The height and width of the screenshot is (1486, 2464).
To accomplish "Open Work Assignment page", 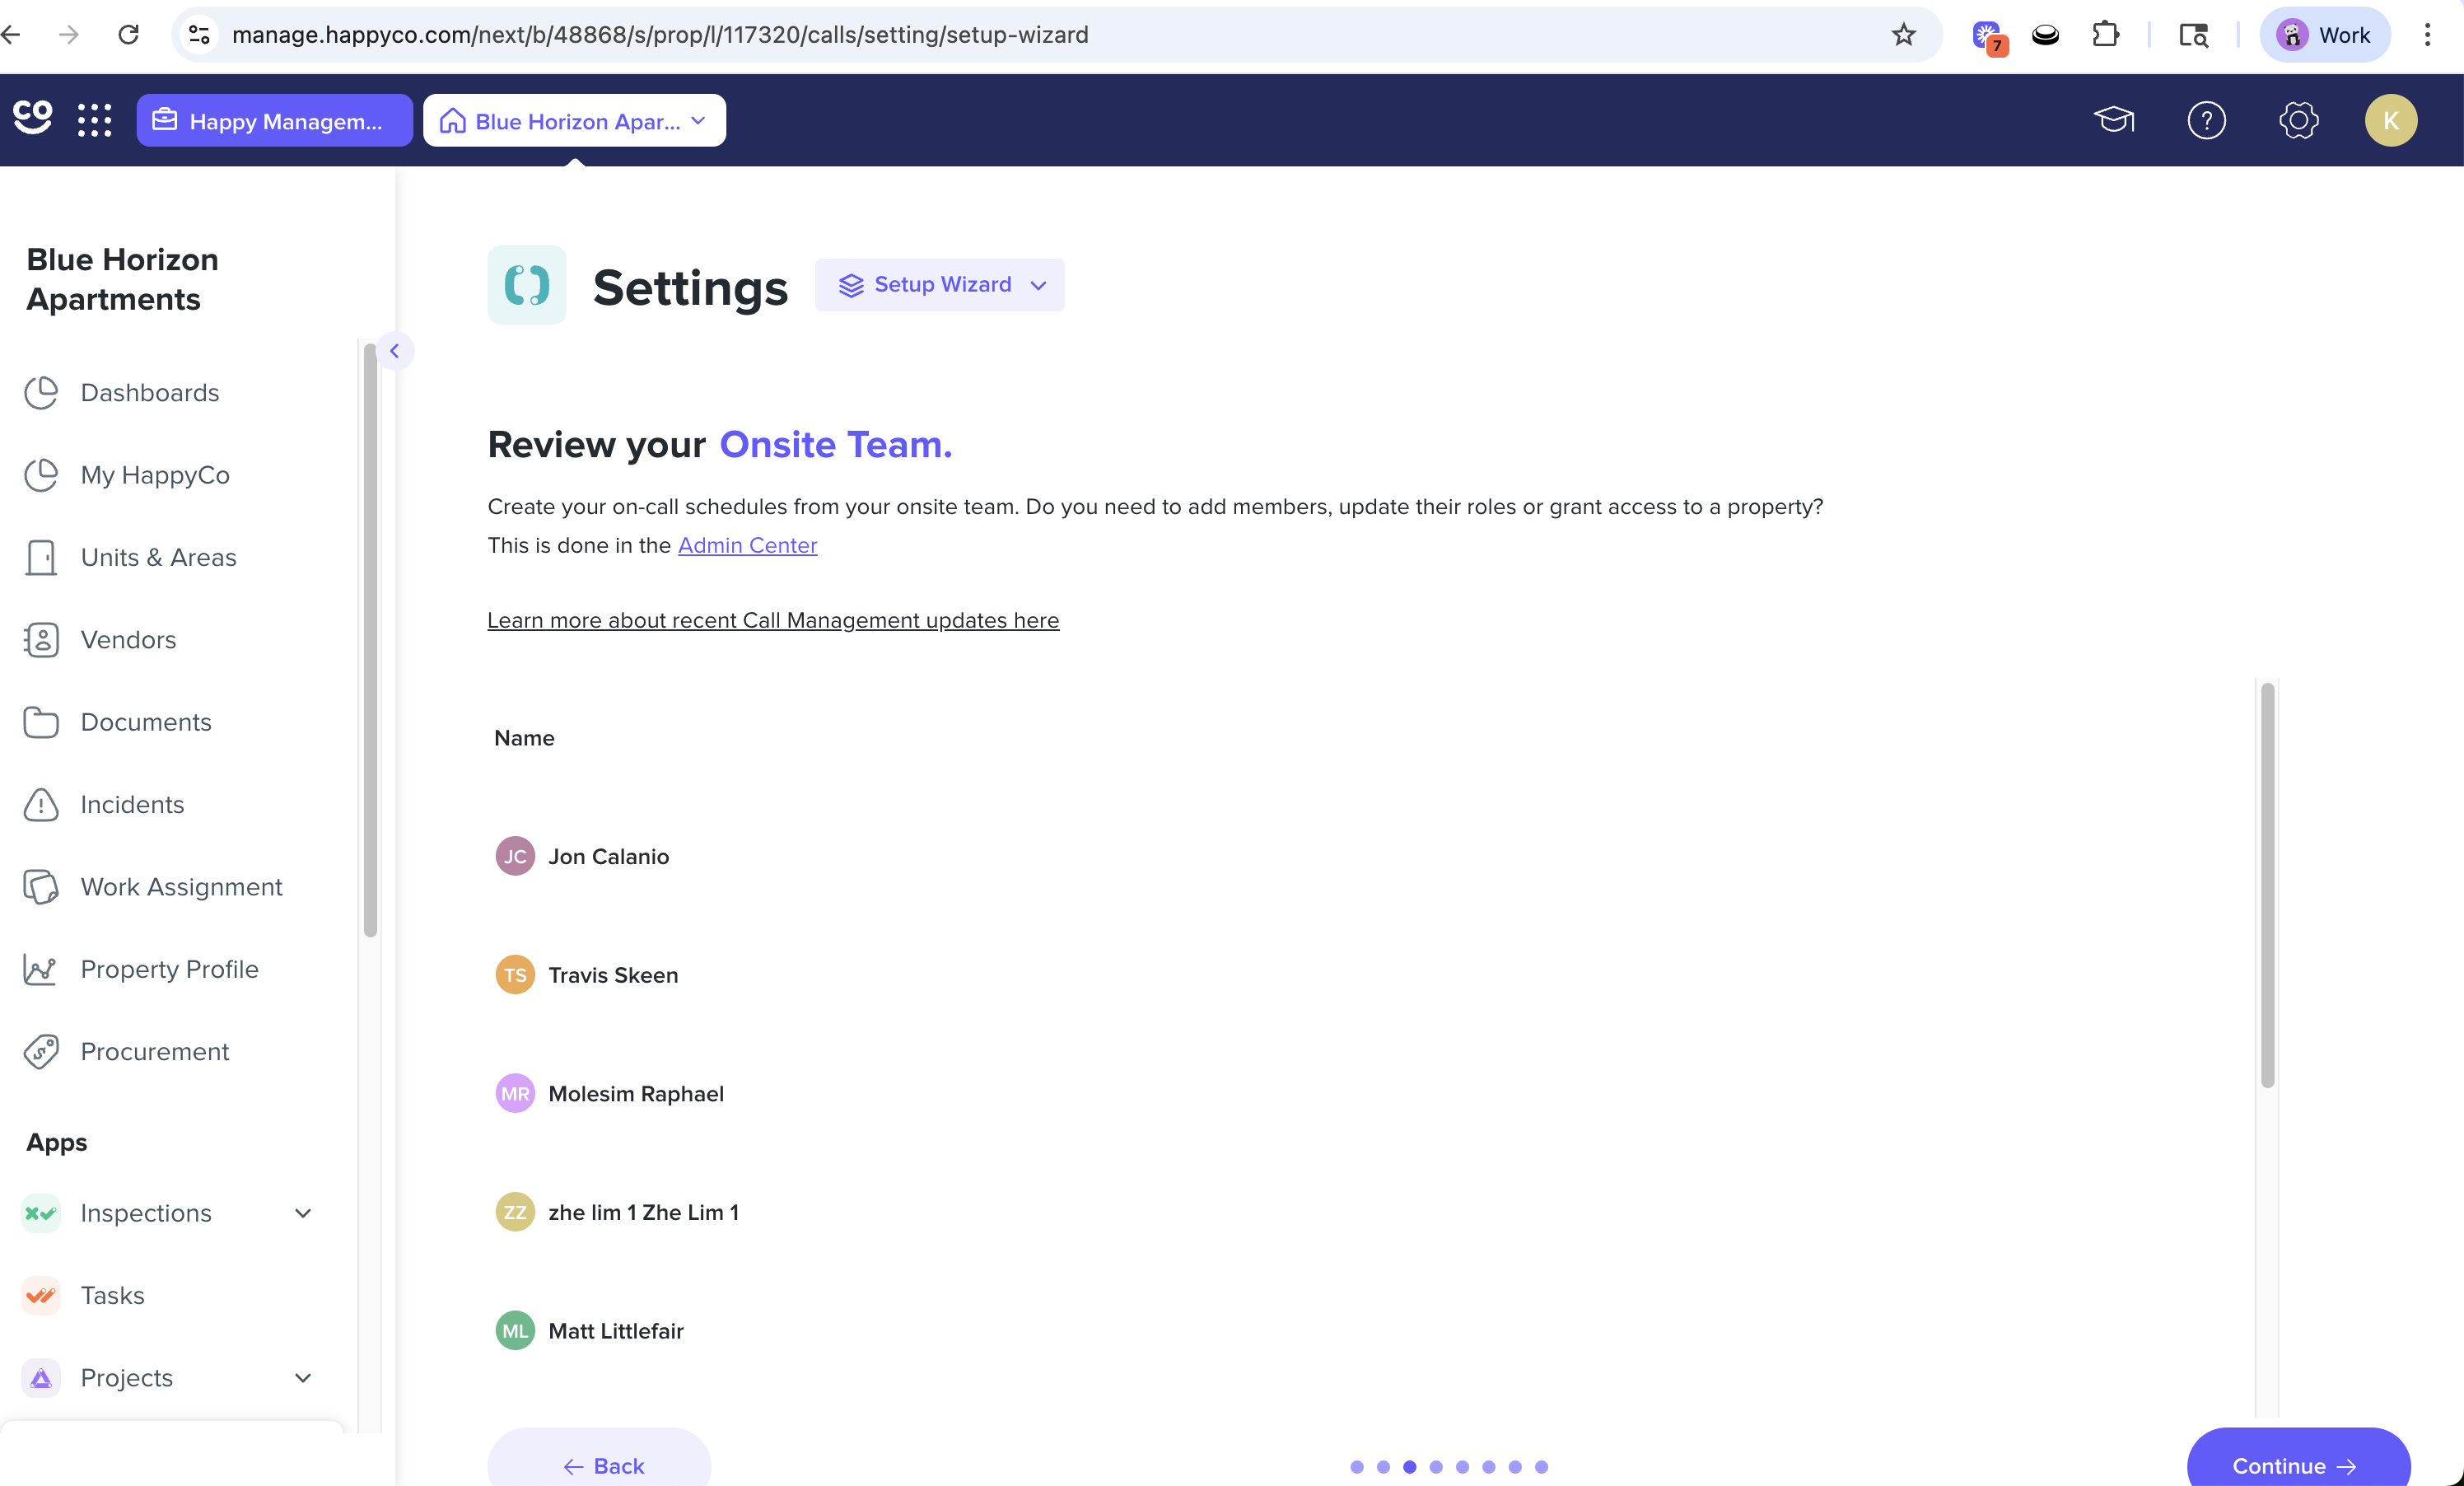I will [181, 886].
